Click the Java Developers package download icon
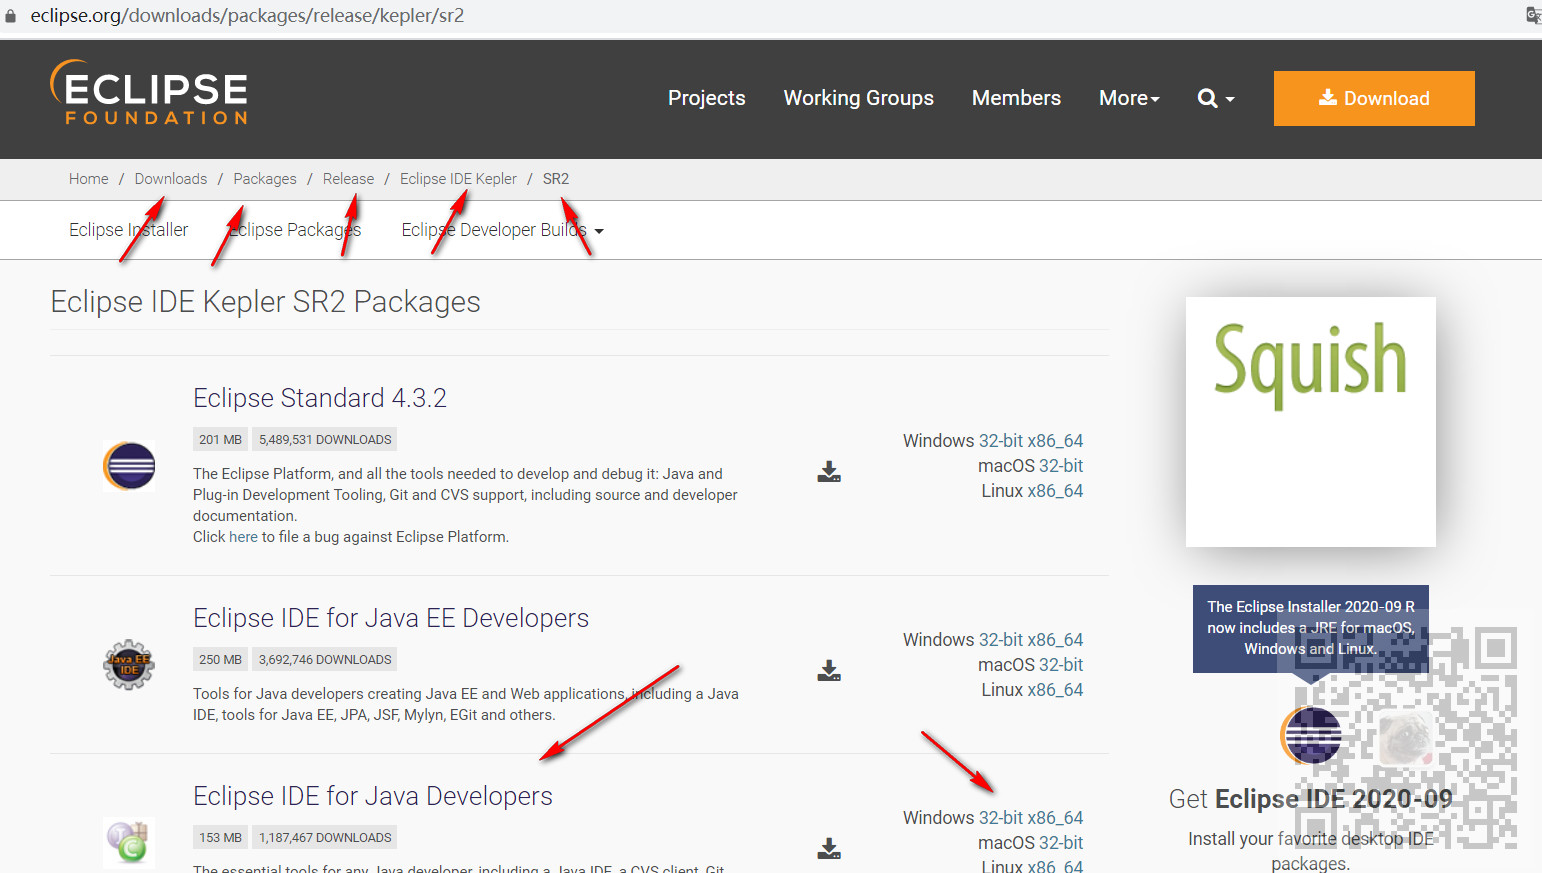Screen dimensions: 1542x873 coord(829,848)
